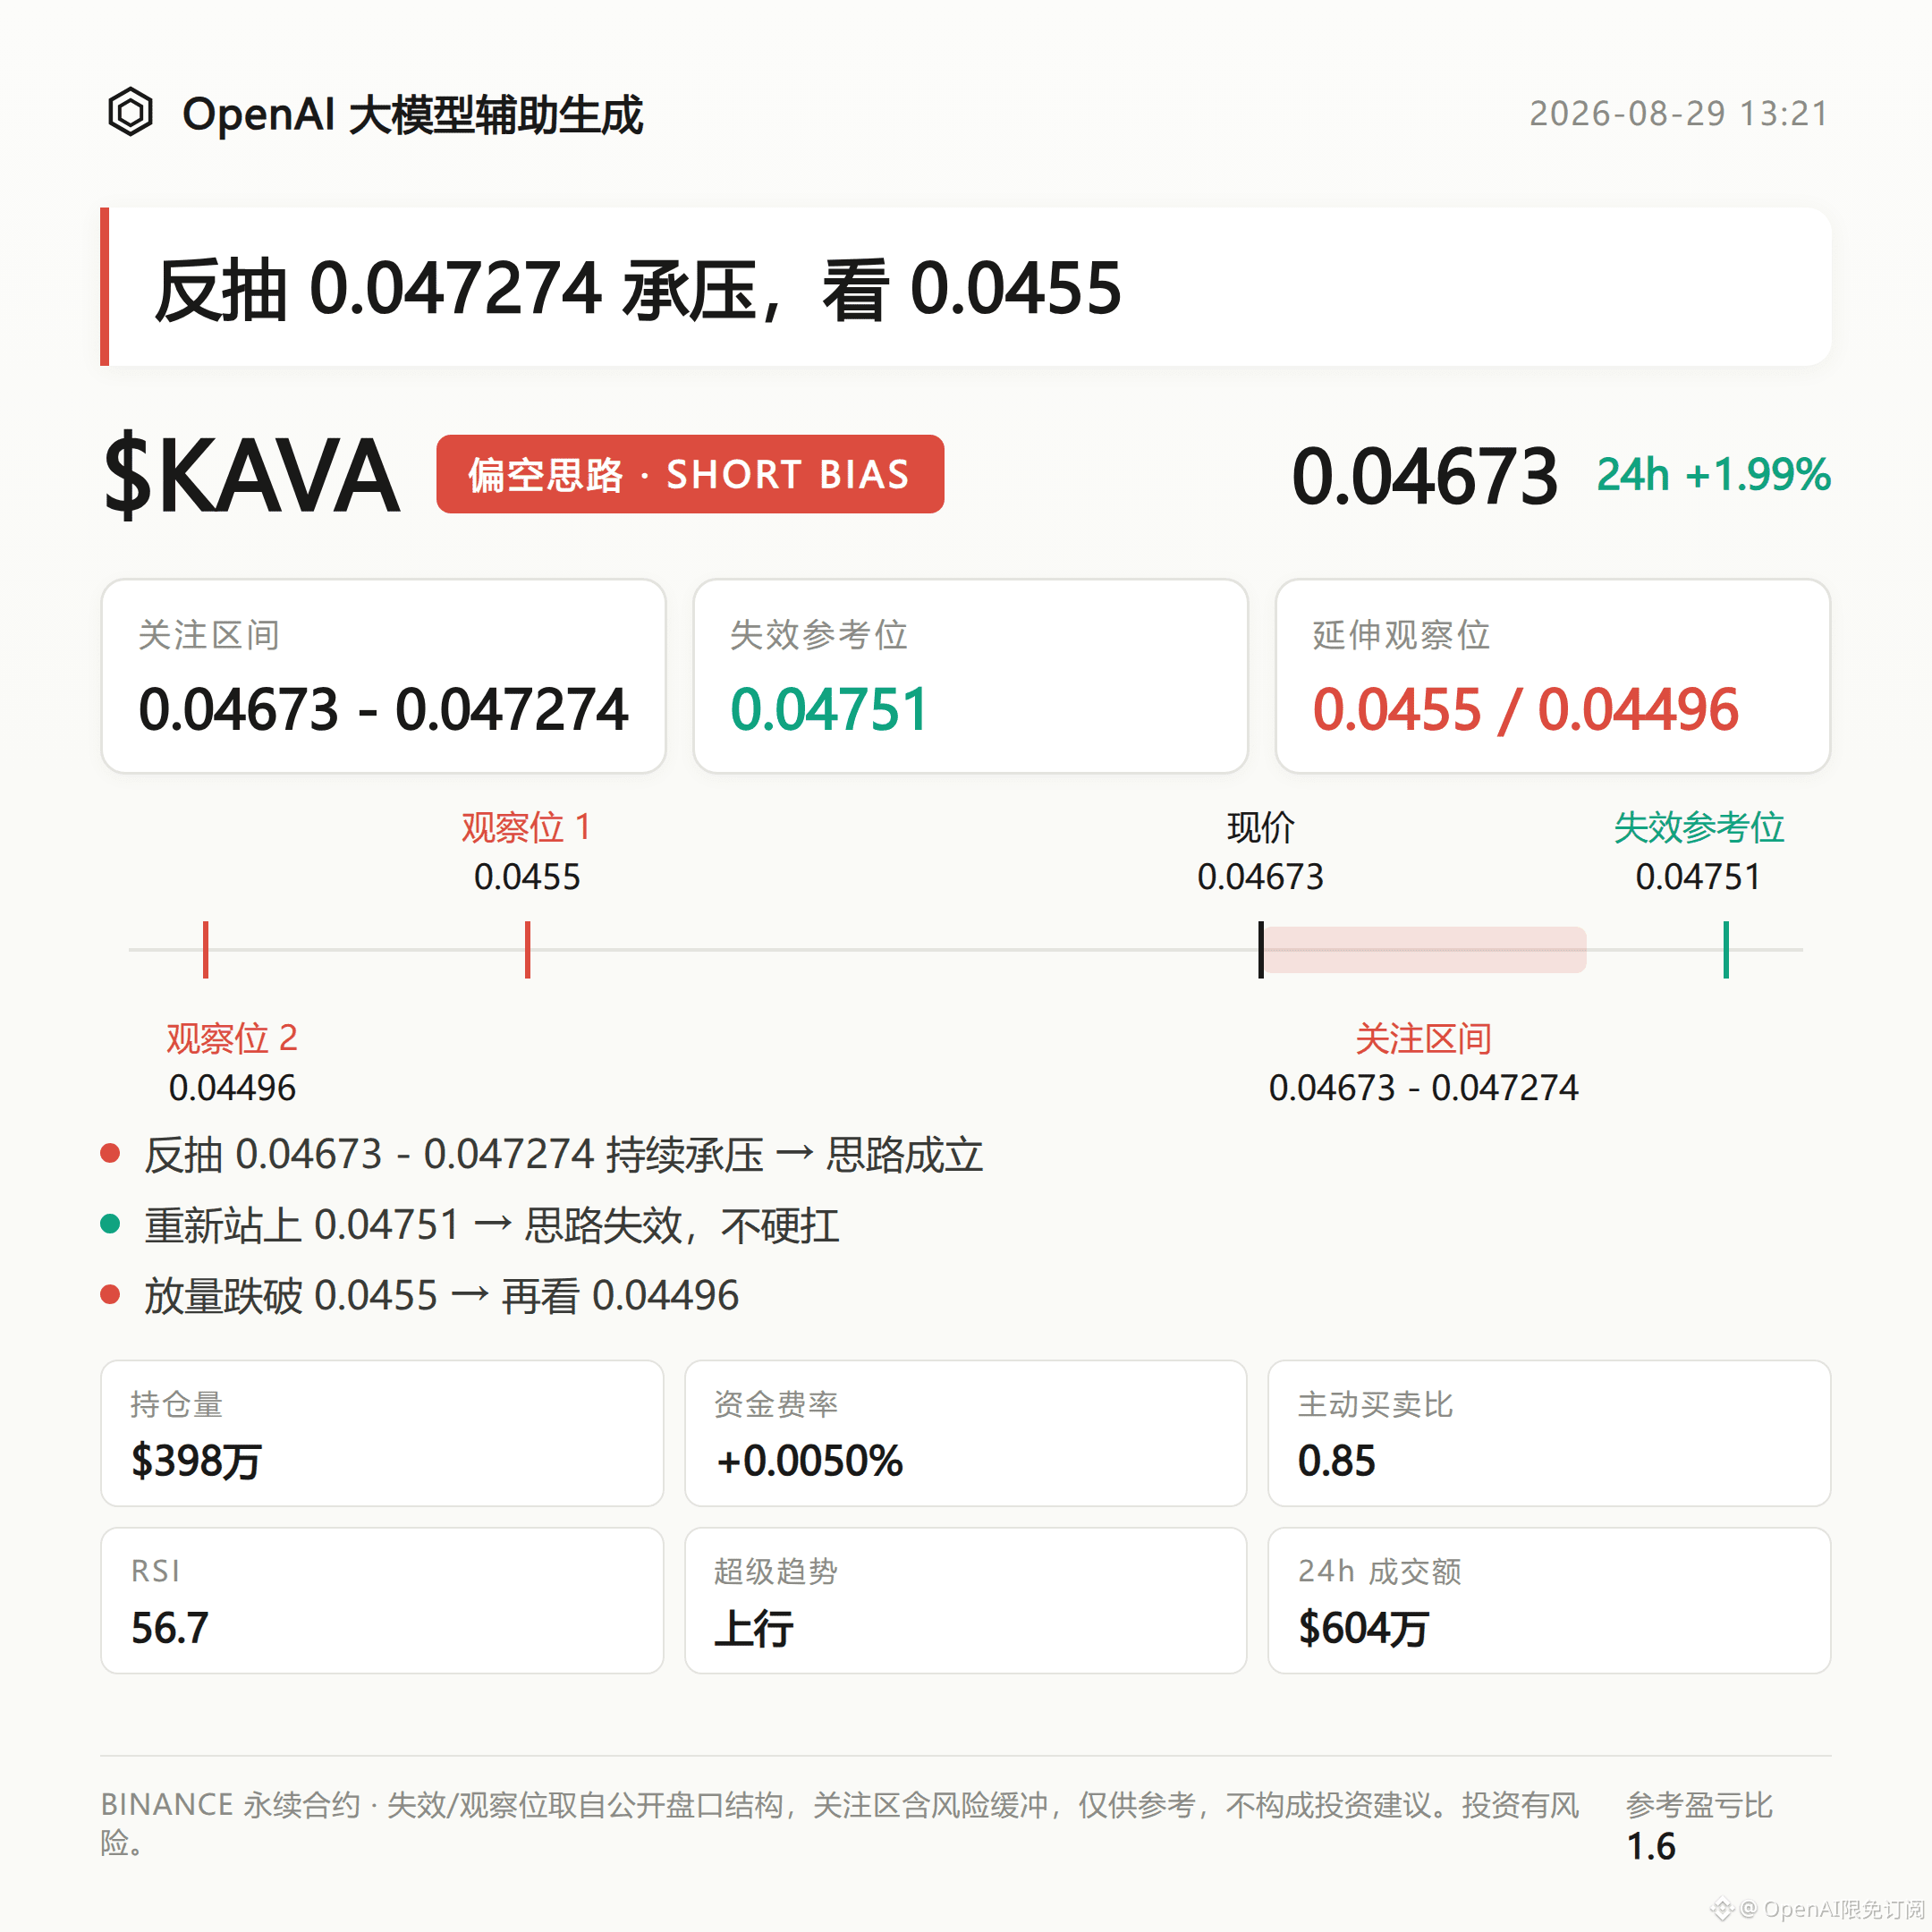Screen dimensions: 1932x1932
Task: Open the headline "反抽 0.047274 承压，看 0.0455"
Action: click(x=966, y=287)
